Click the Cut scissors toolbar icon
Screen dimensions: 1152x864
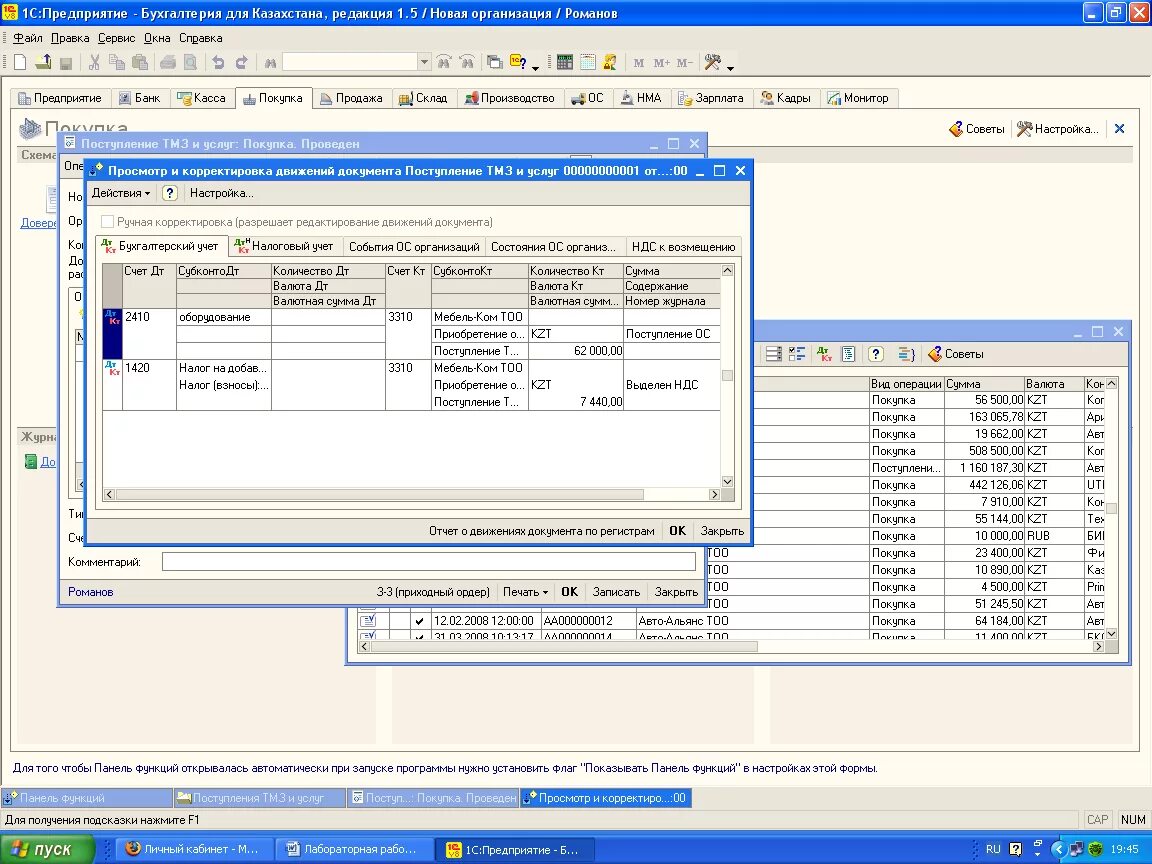tap(94, 62)
